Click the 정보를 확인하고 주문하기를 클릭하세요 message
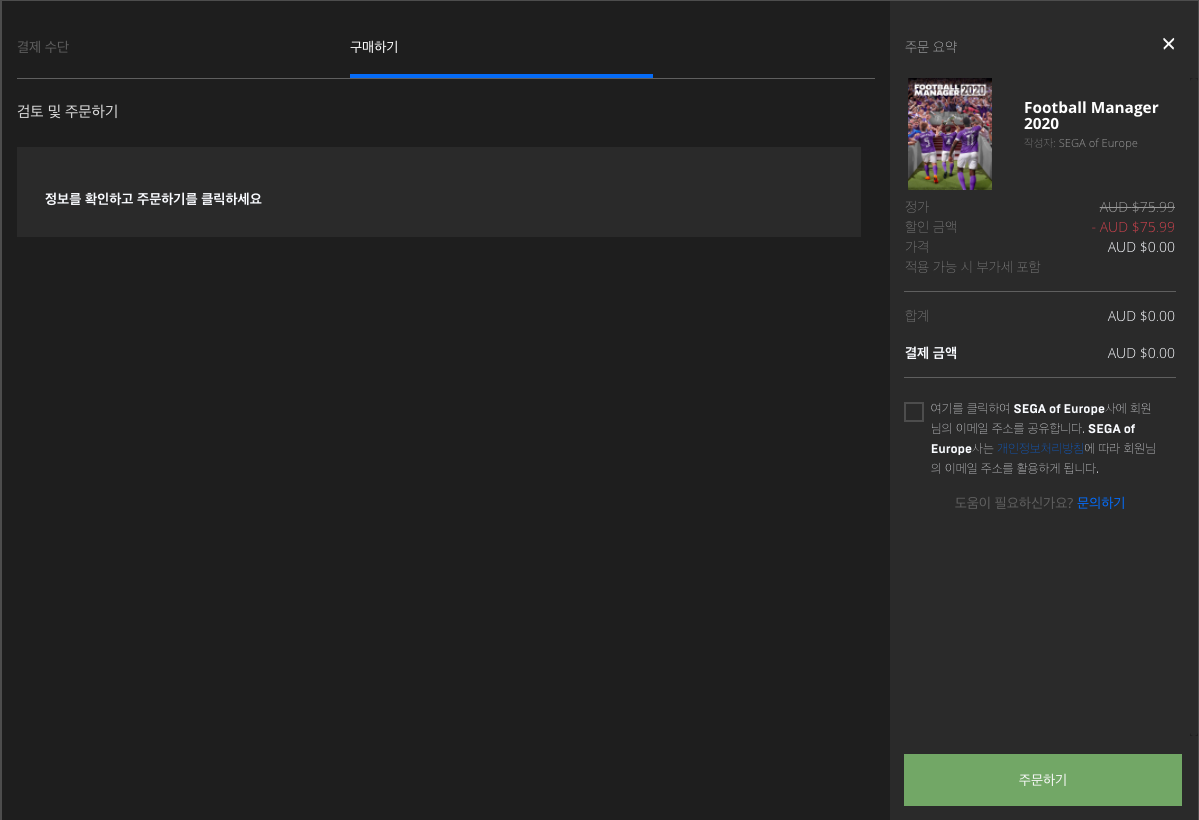 (153, 199)
